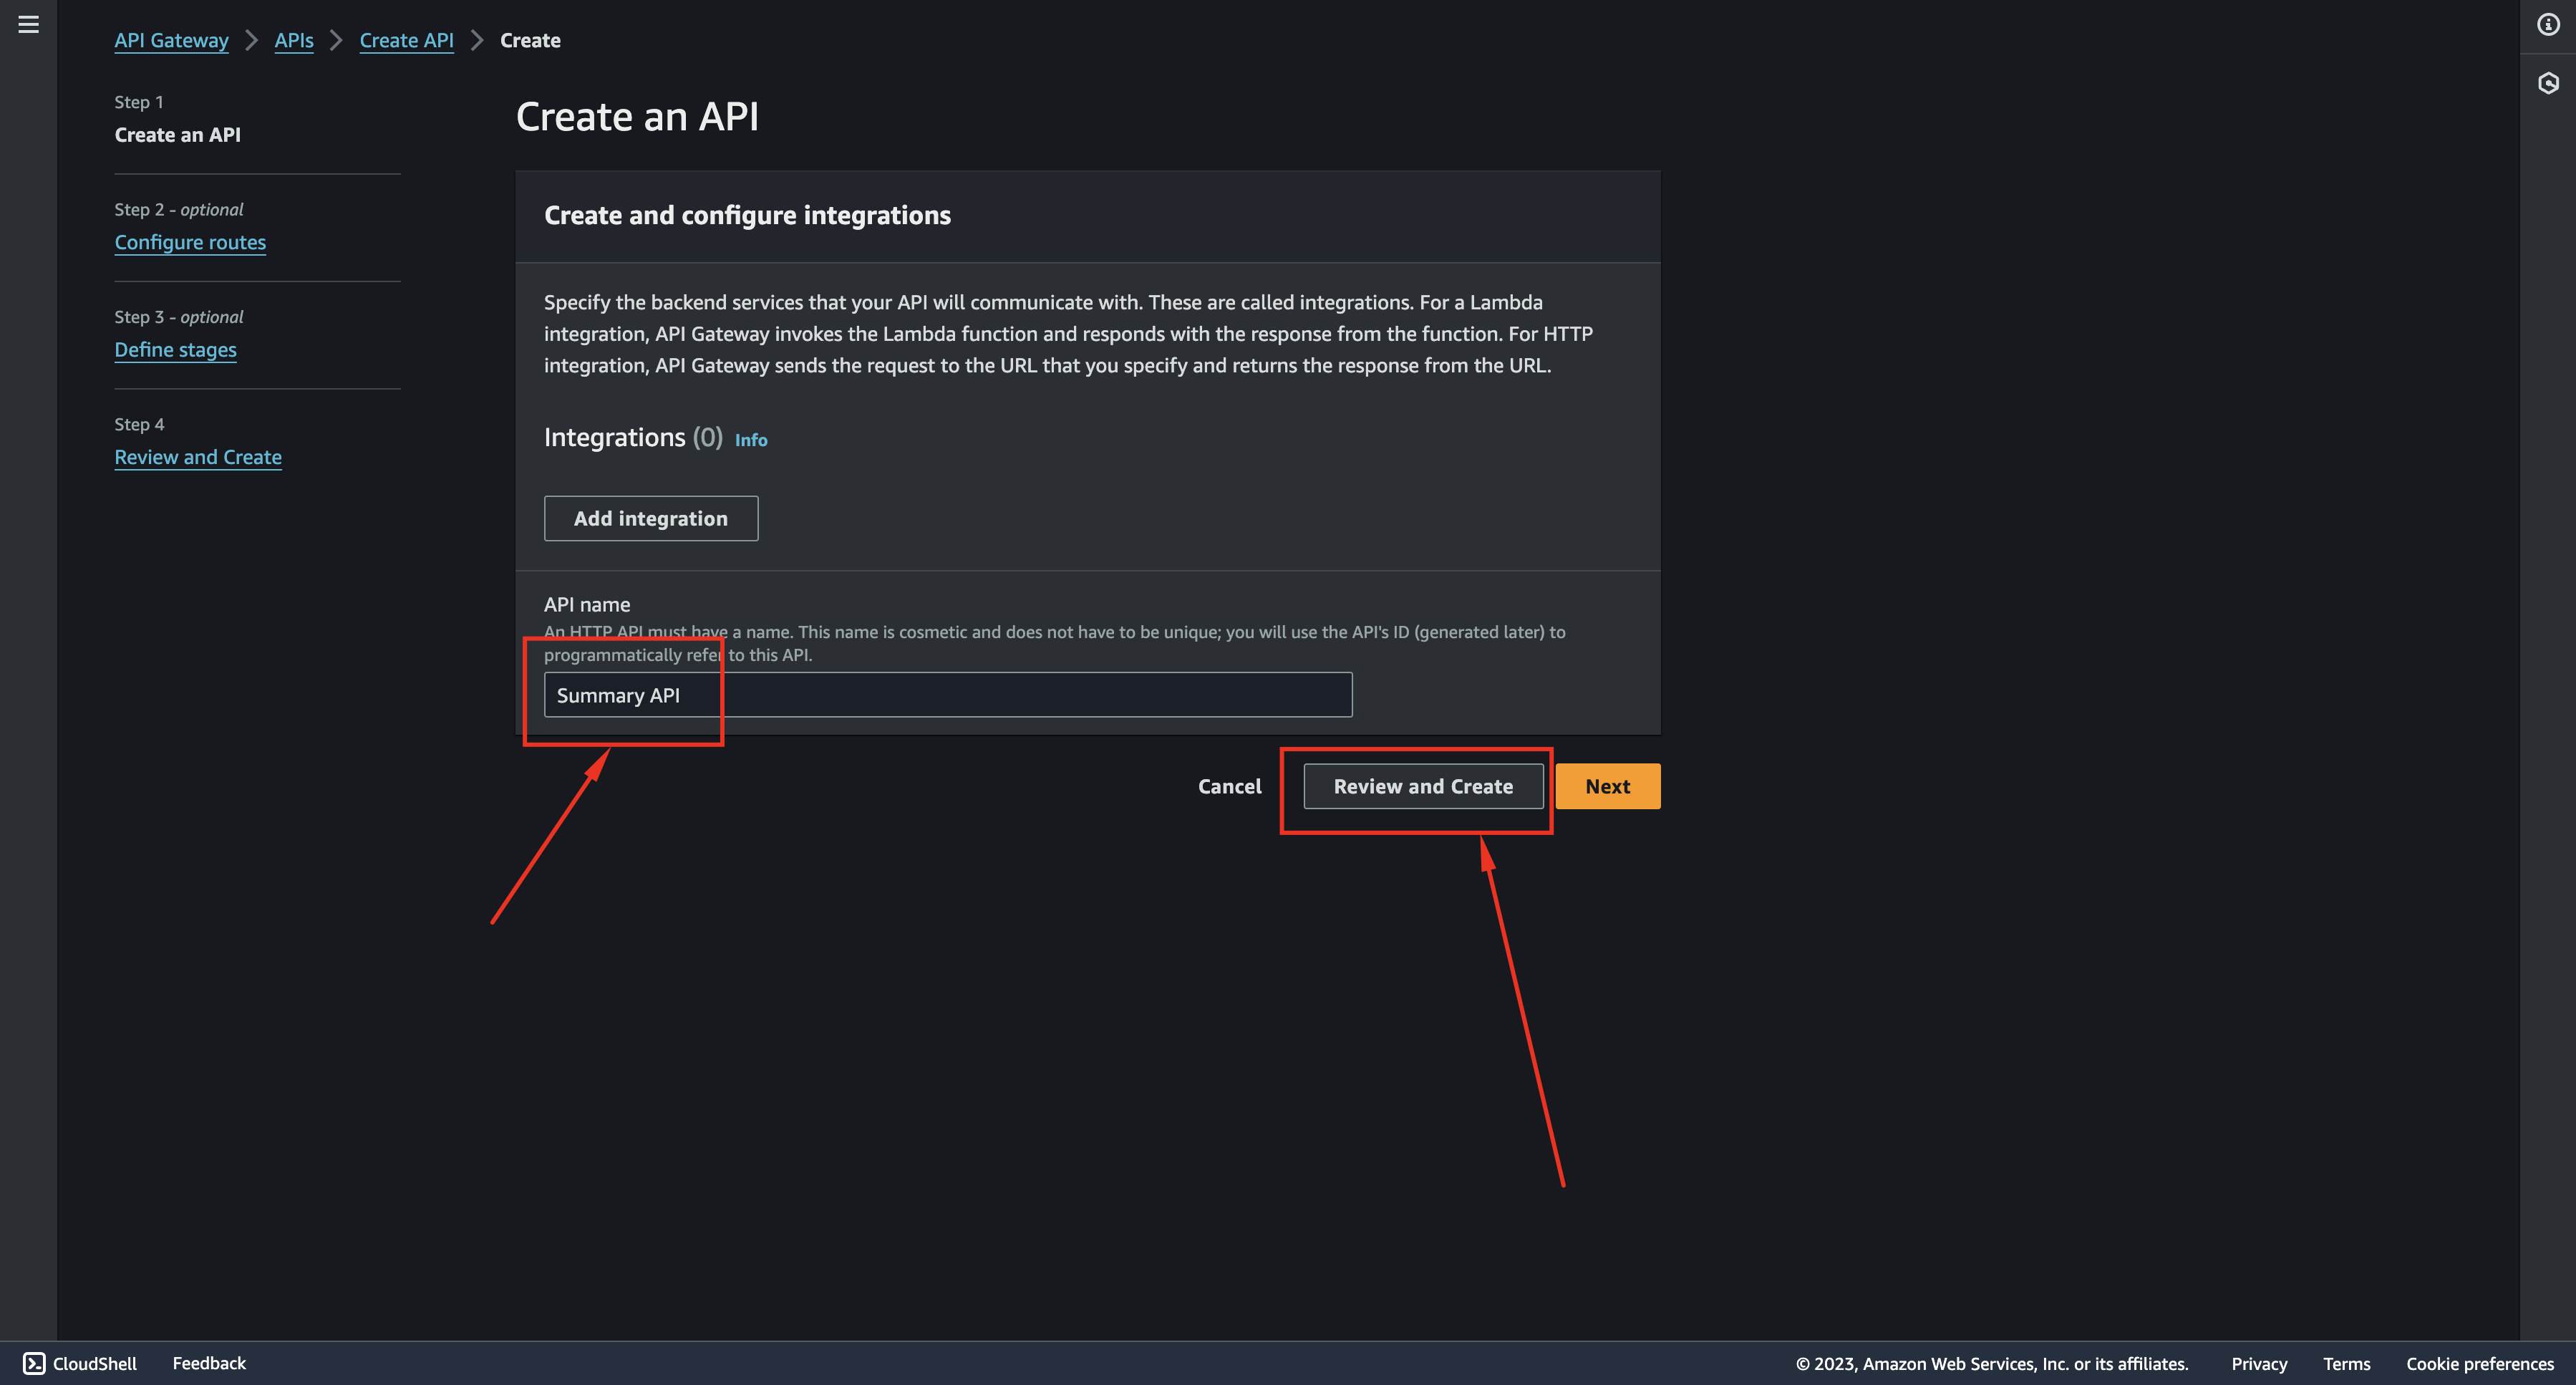Click Info link next to Integrations

point(751,440)
